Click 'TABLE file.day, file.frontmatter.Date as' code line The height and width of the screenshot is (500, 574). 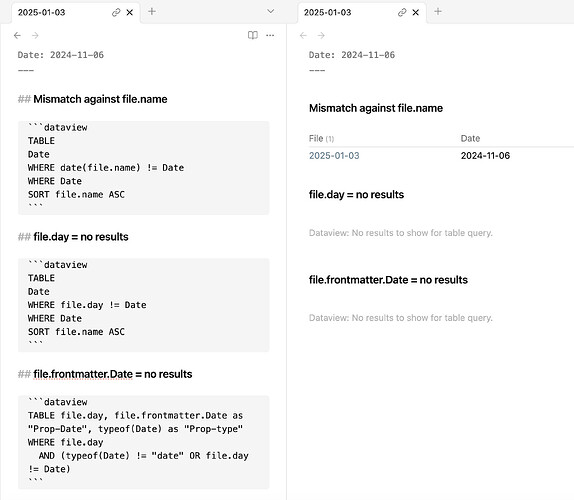[x=135, y=415]
